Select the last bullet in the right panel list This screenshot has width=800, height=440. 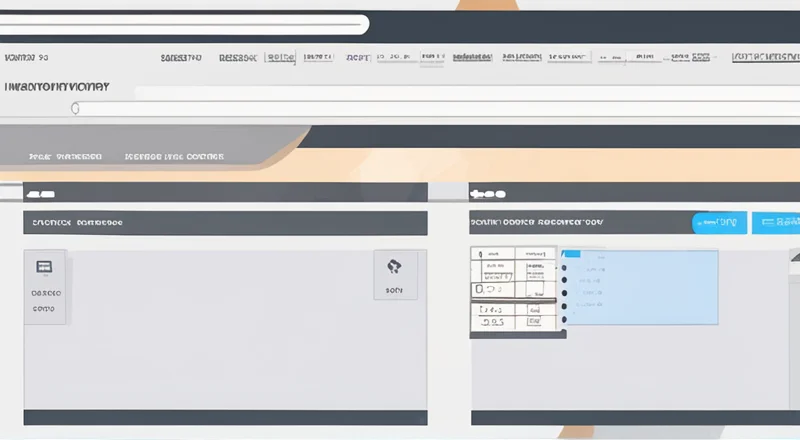coord(565,319)
